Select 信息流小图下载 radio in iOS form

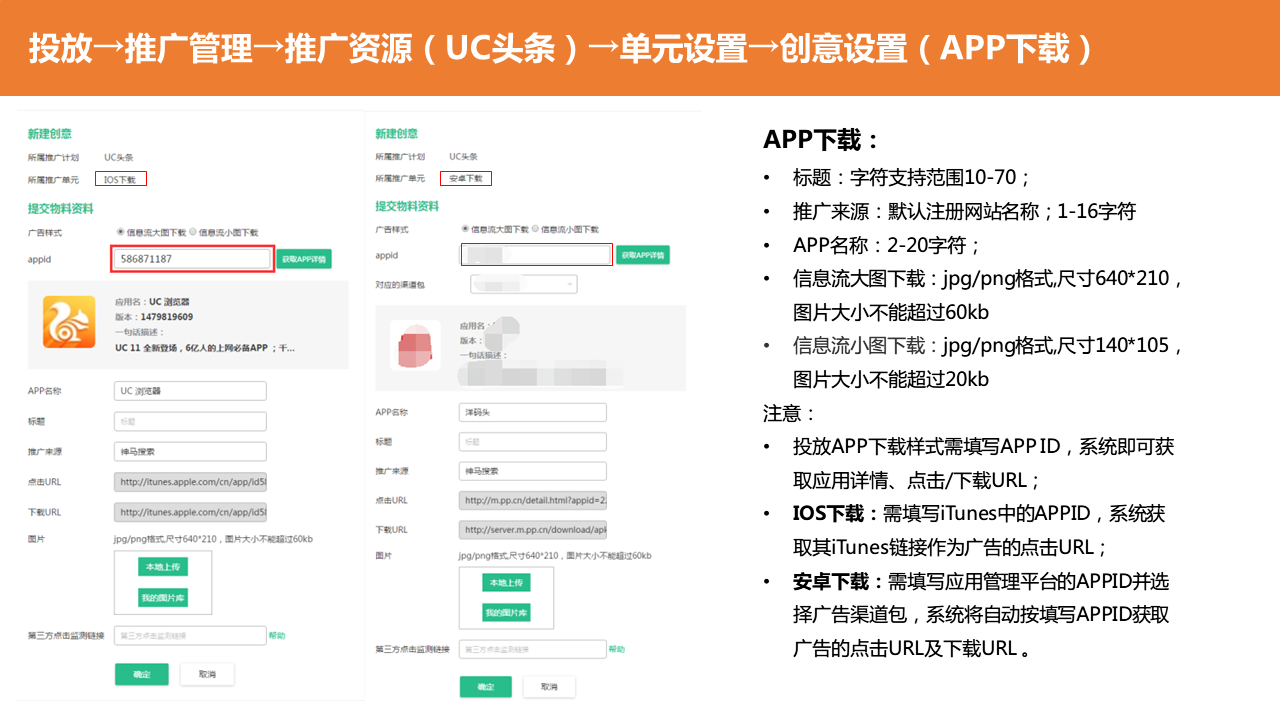(x=192, y=231)
